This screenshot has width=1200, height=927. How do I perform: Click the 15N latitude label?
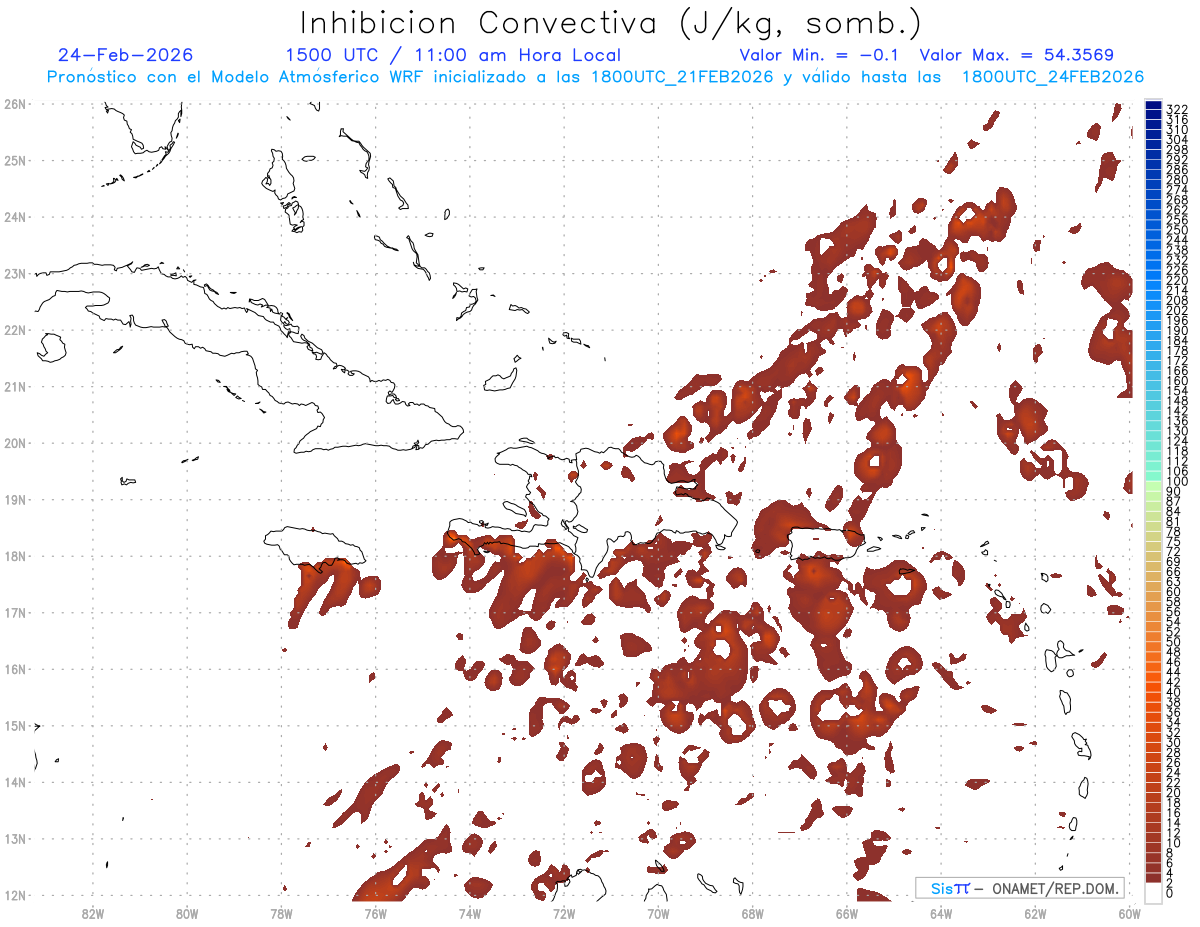(15, 725)
